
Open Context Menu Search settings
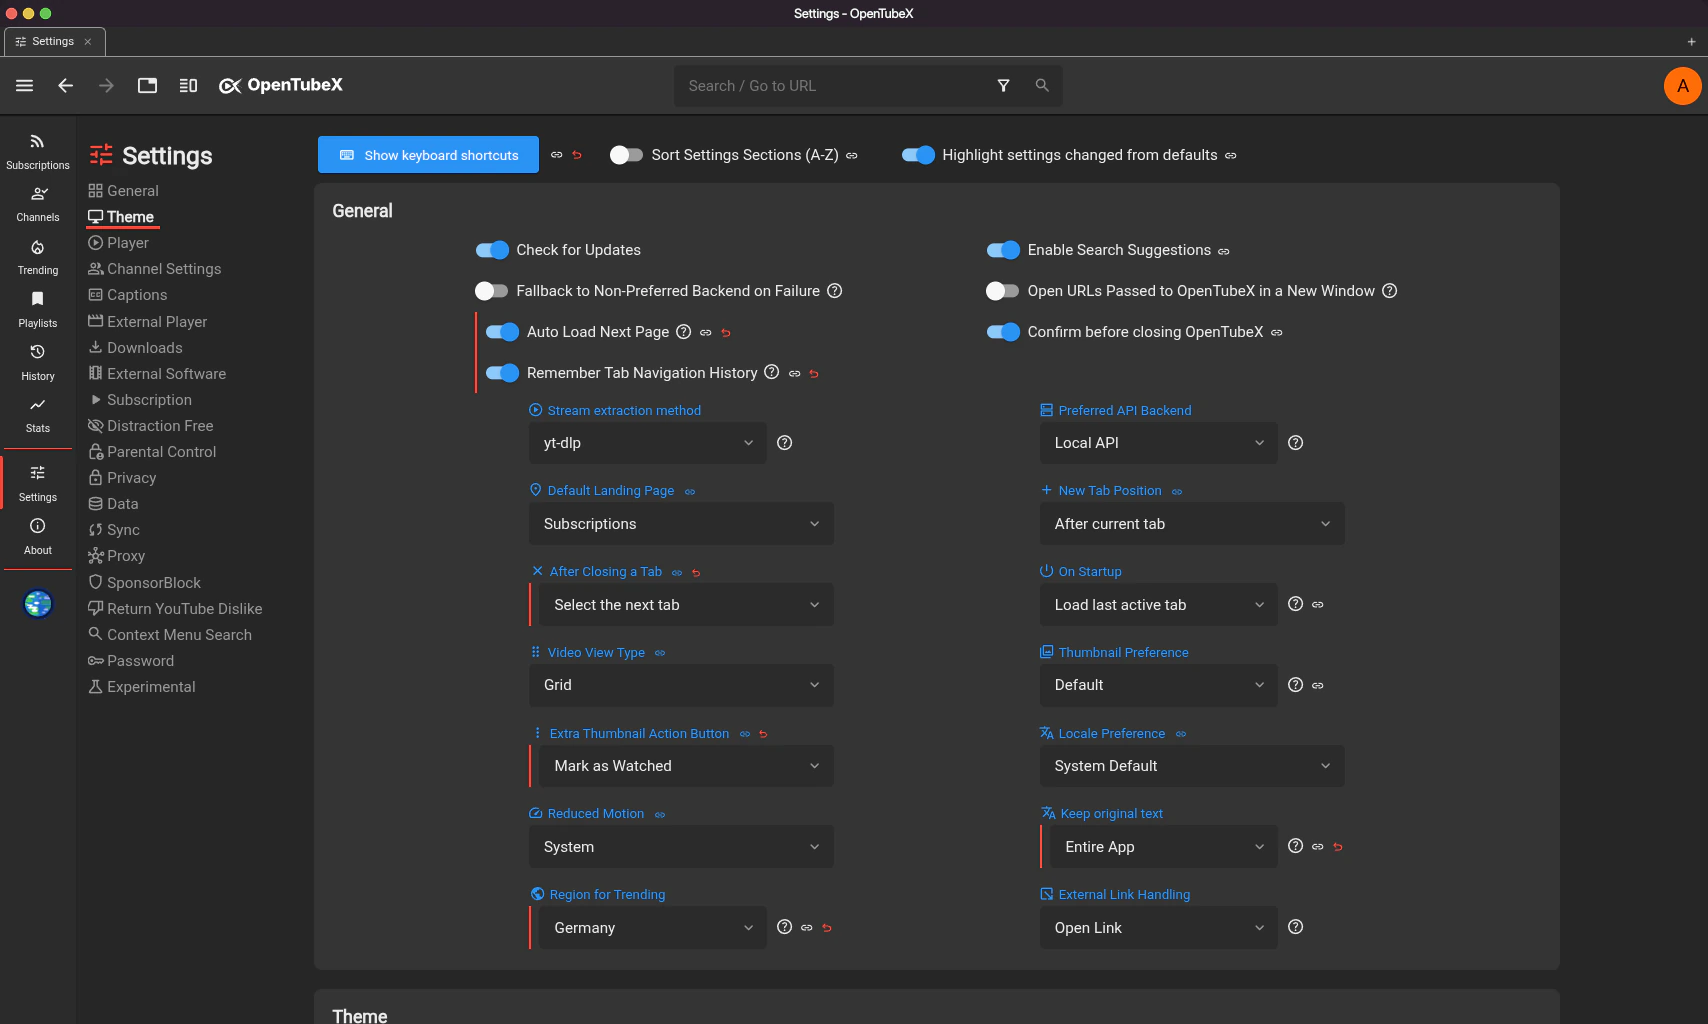point(170,635)
